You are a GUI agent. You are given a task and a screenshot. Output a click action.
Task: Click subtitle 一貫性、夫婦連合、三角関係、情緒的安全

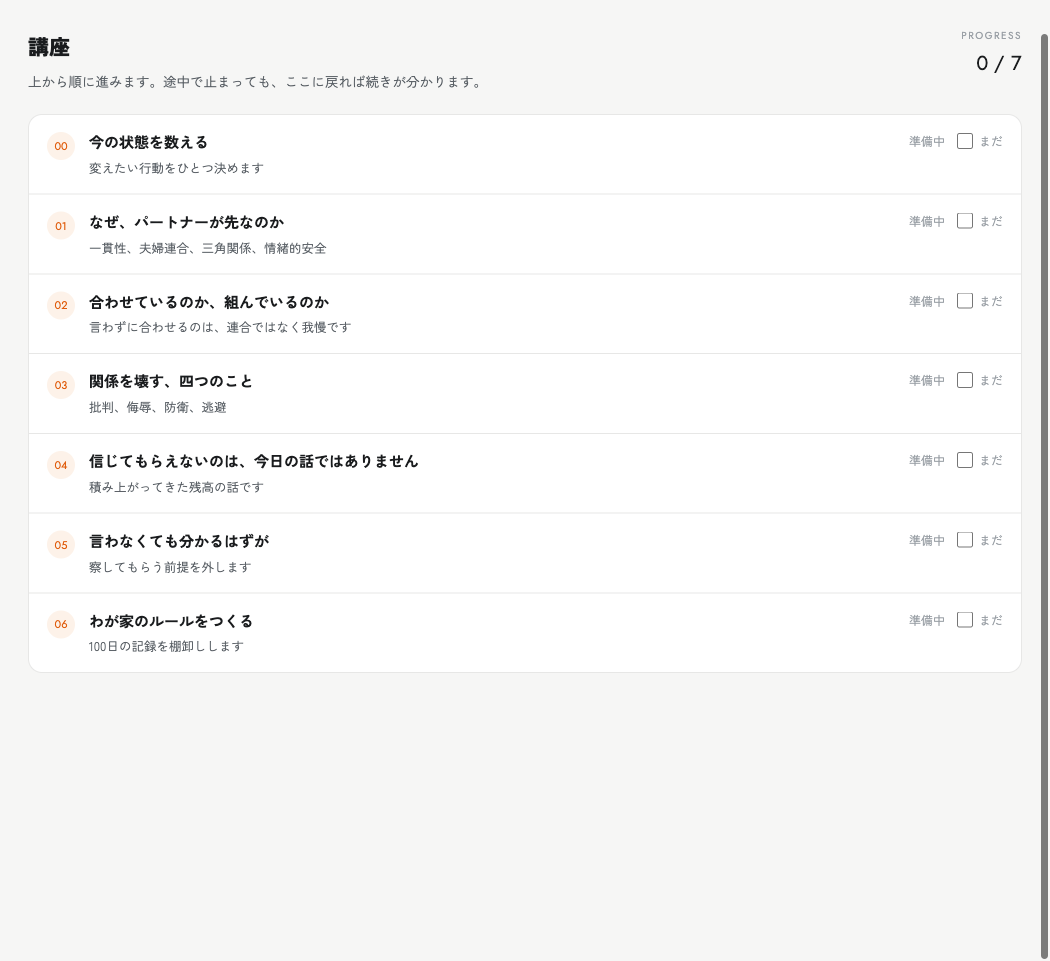tap(208, 248)
